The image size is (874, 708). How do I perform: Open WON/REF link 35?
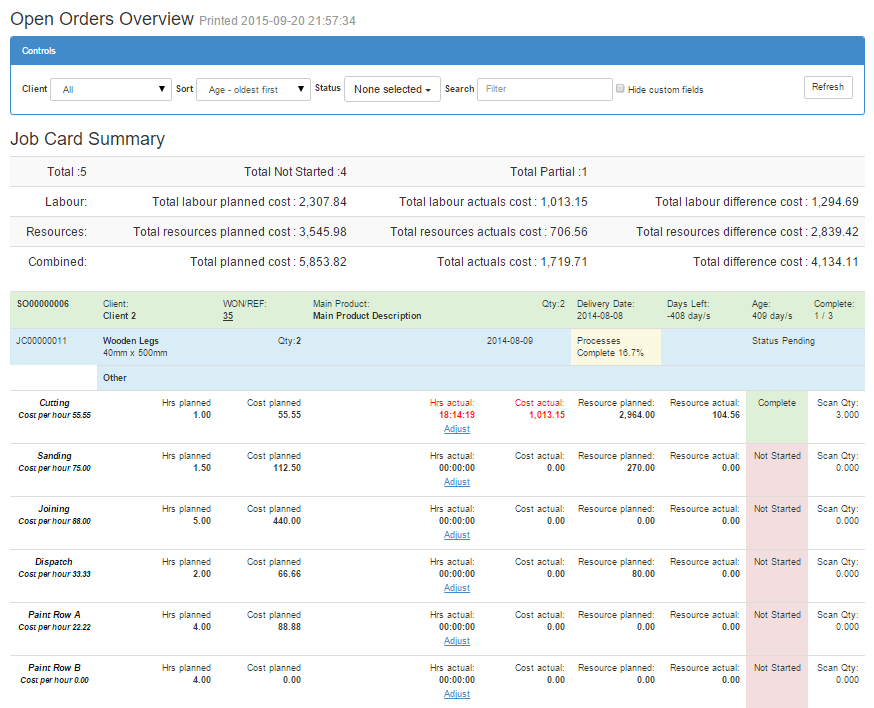coord(228,316)
